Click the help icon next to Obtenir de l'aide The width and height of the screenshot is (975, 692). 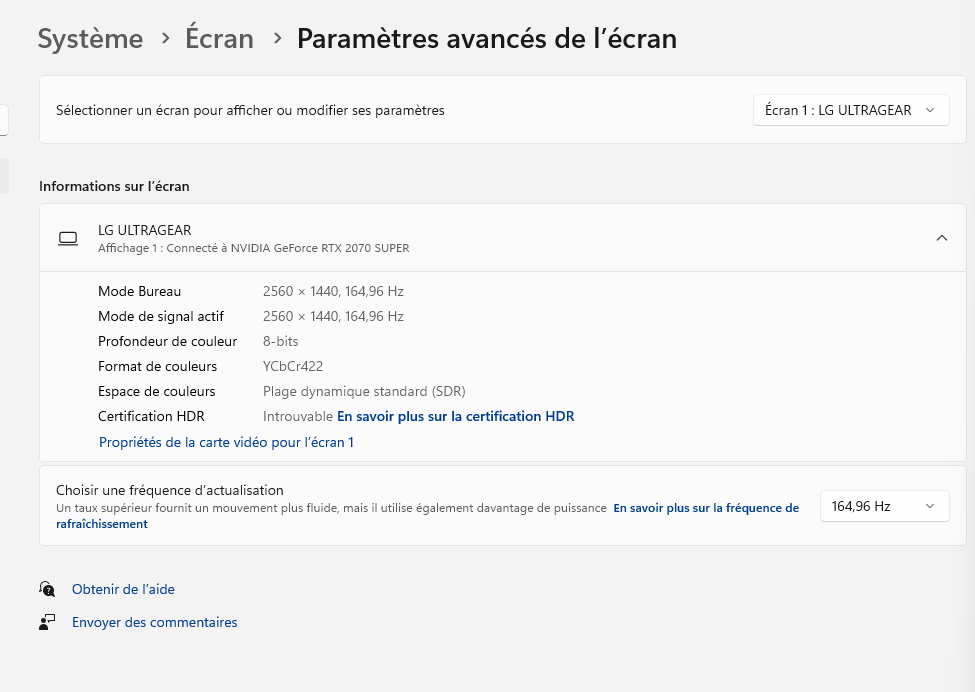tap(48, 589)
